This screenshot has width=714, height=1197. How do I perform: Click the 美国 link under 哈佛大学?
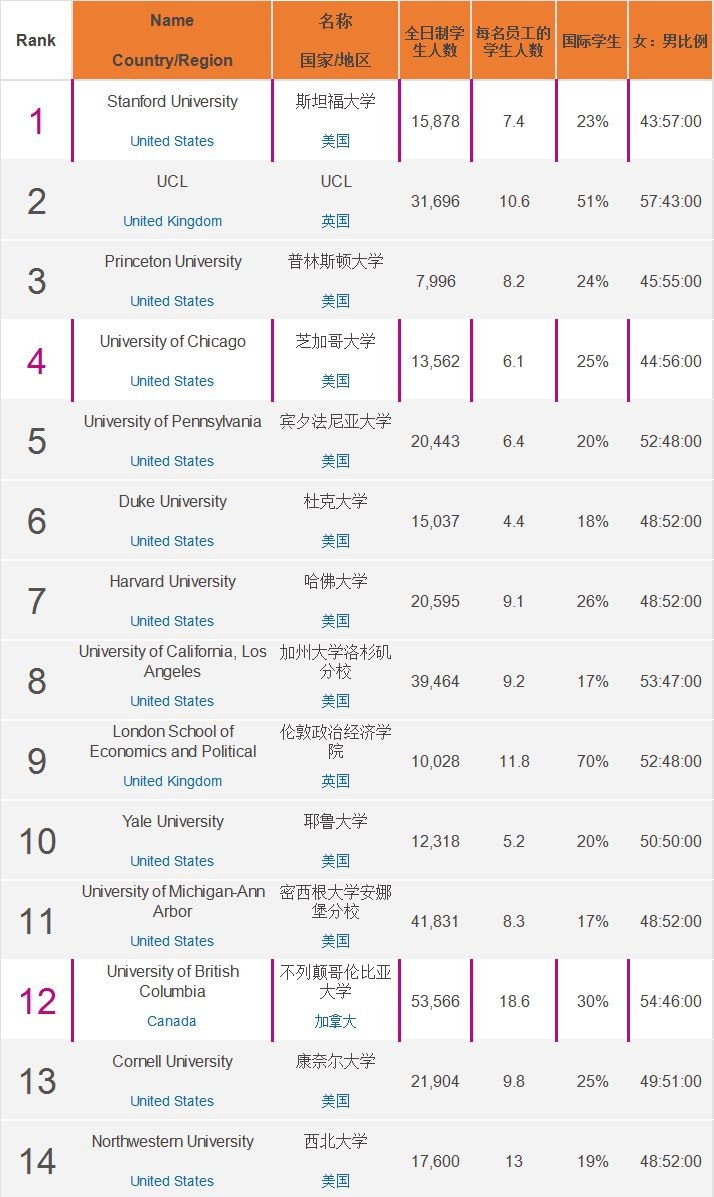tap(336, 621)
